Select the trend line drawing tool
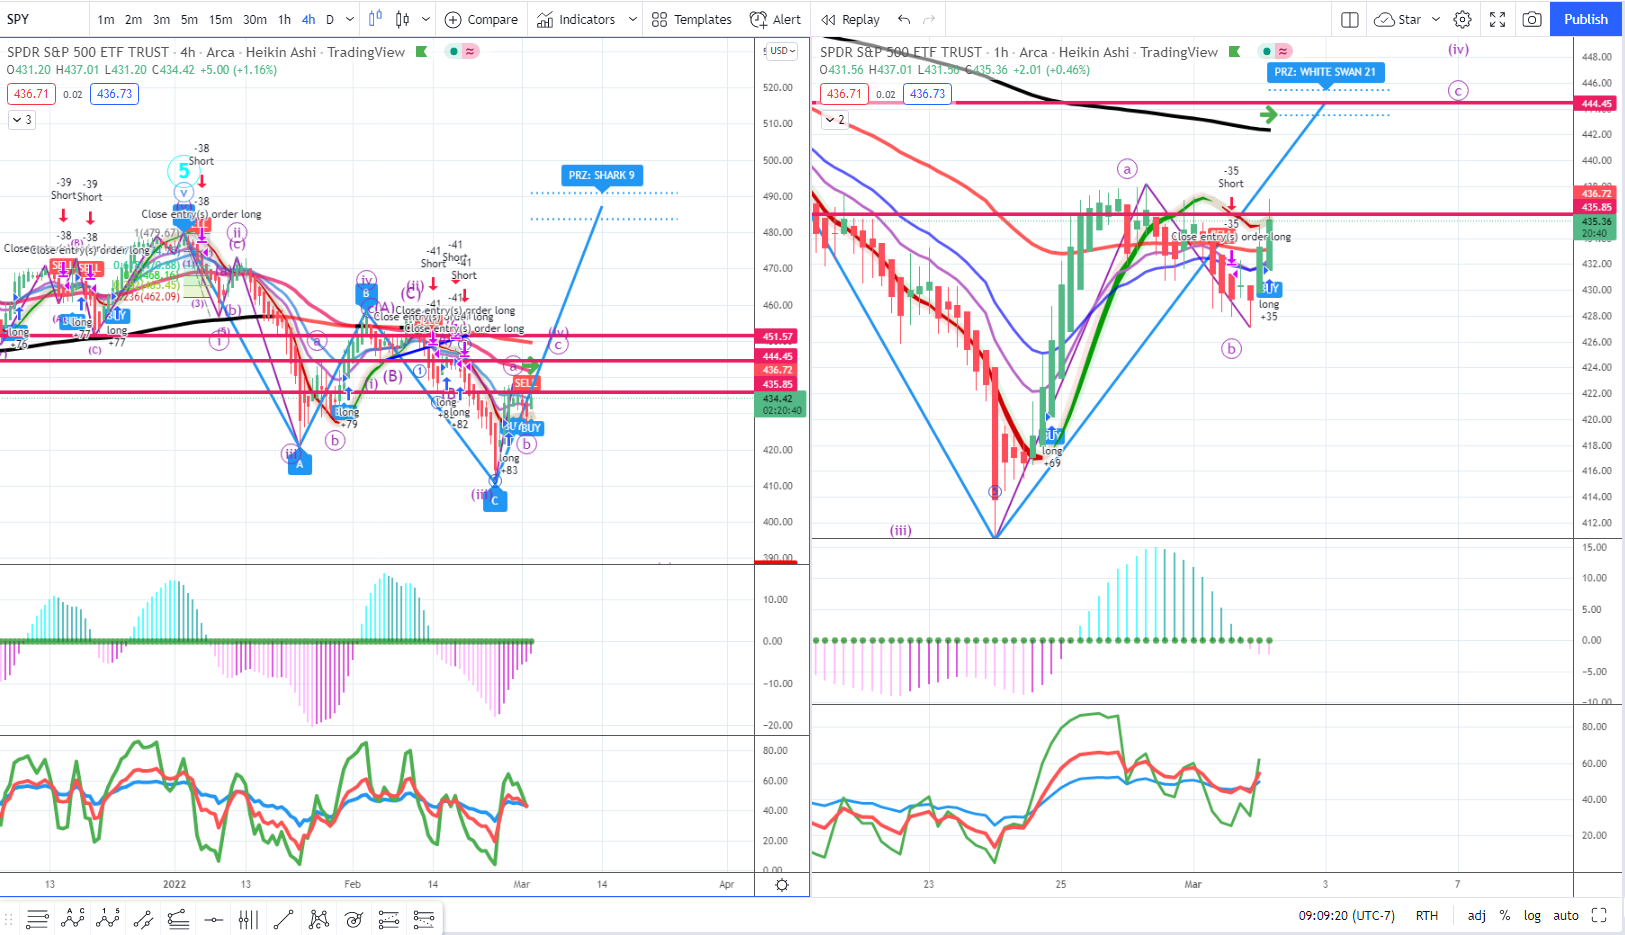The width and height of the screenshot is (1625, 935). click(283, 918)
